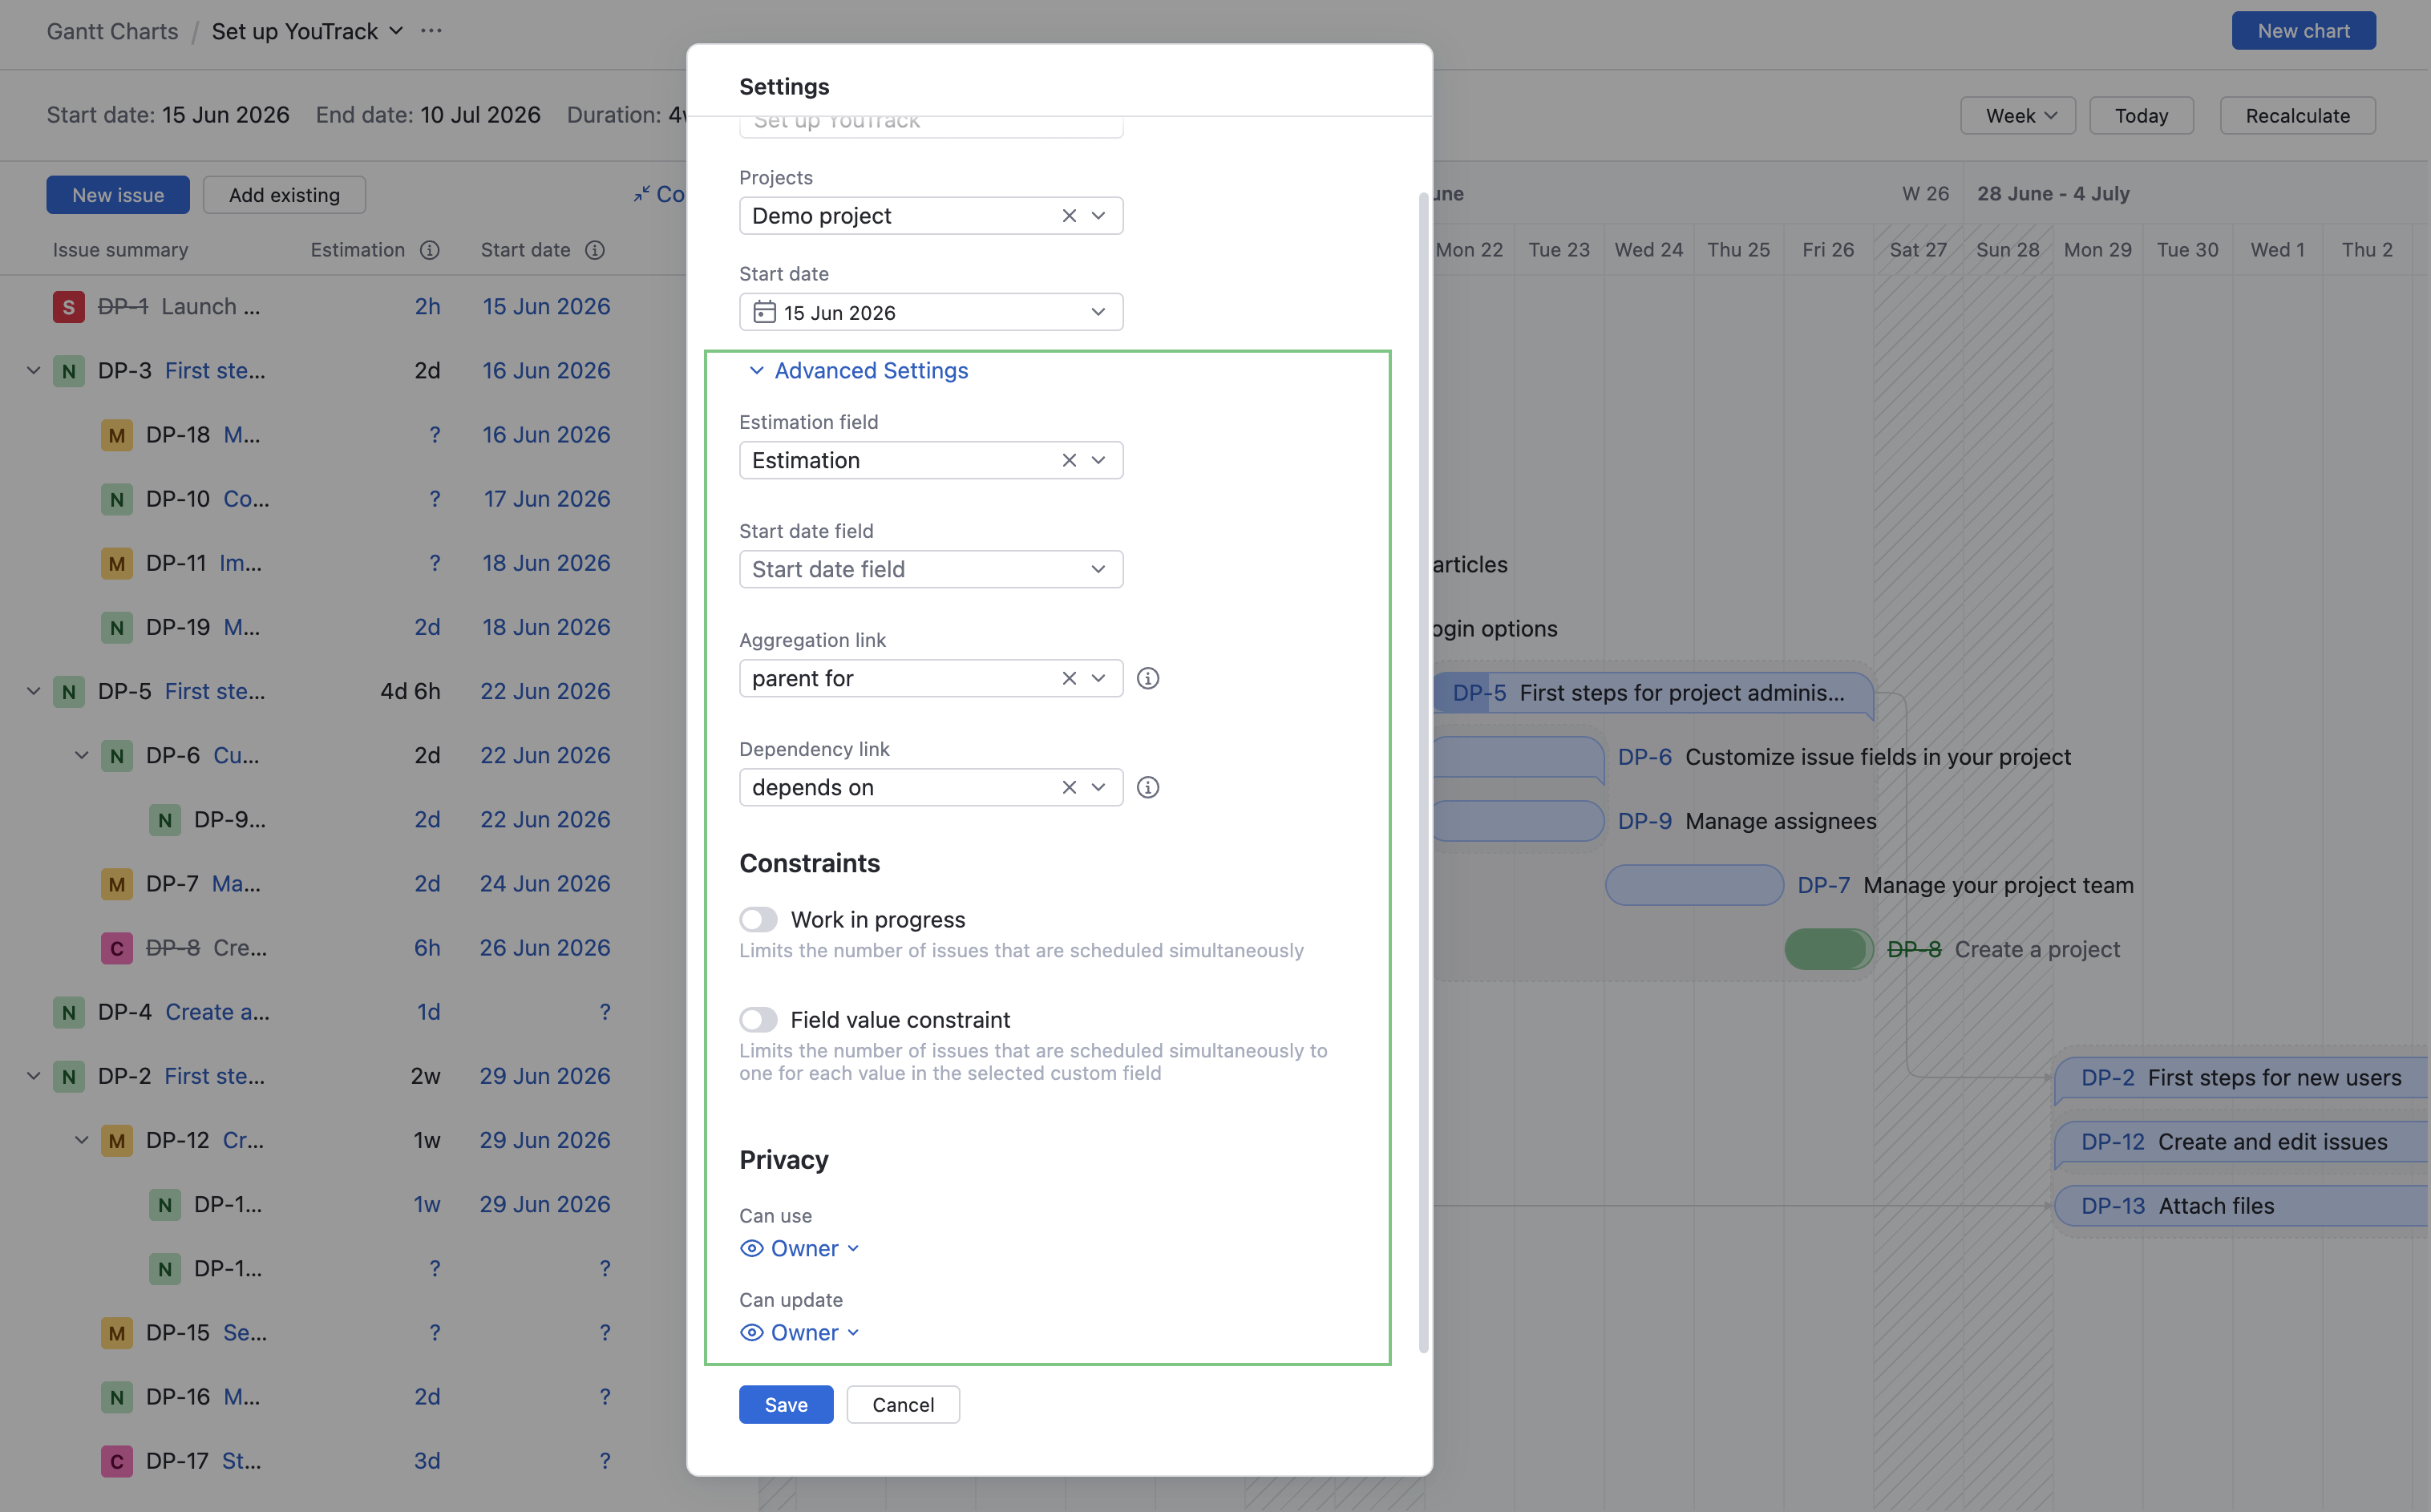Screen dimensions: 2431x1512
Task: Go to Gantt Charts breadcrumb
Action: pyautogui.click(x=113, y=31)
